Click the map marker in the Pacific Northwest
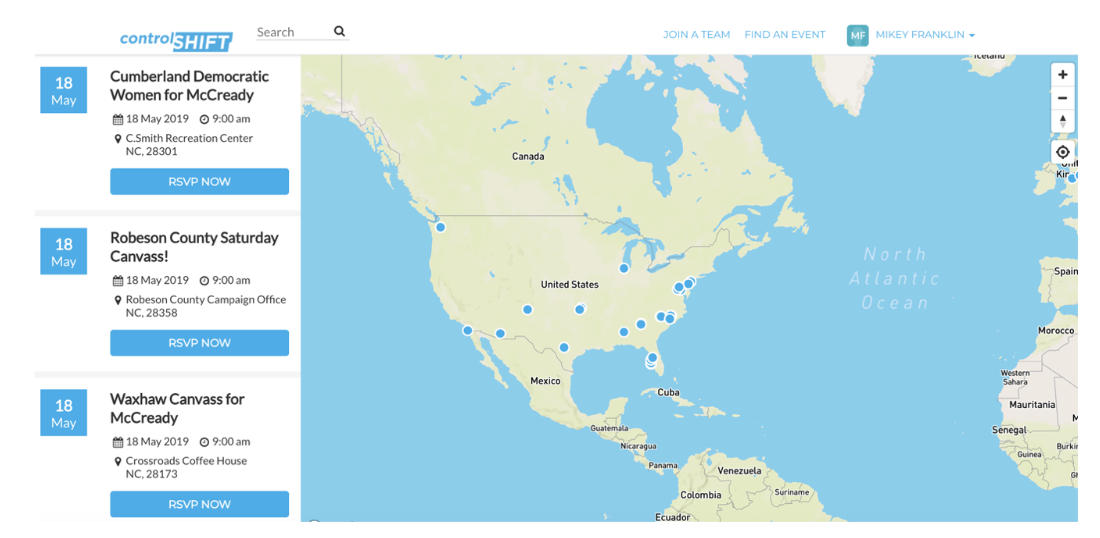 point(441,227)
